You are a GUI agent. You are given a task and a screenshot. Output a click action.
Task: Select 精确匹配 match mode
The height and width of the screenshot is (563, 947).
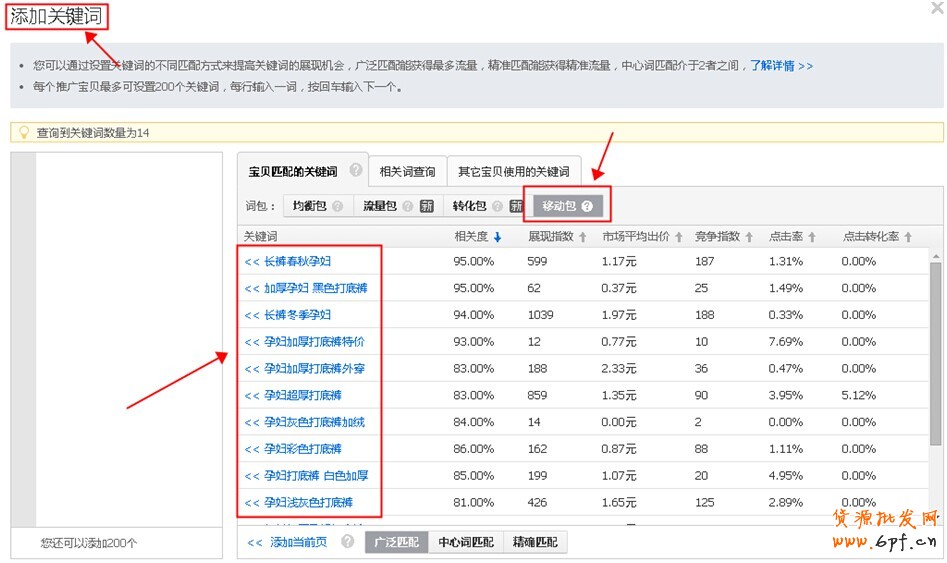[535, 542]
